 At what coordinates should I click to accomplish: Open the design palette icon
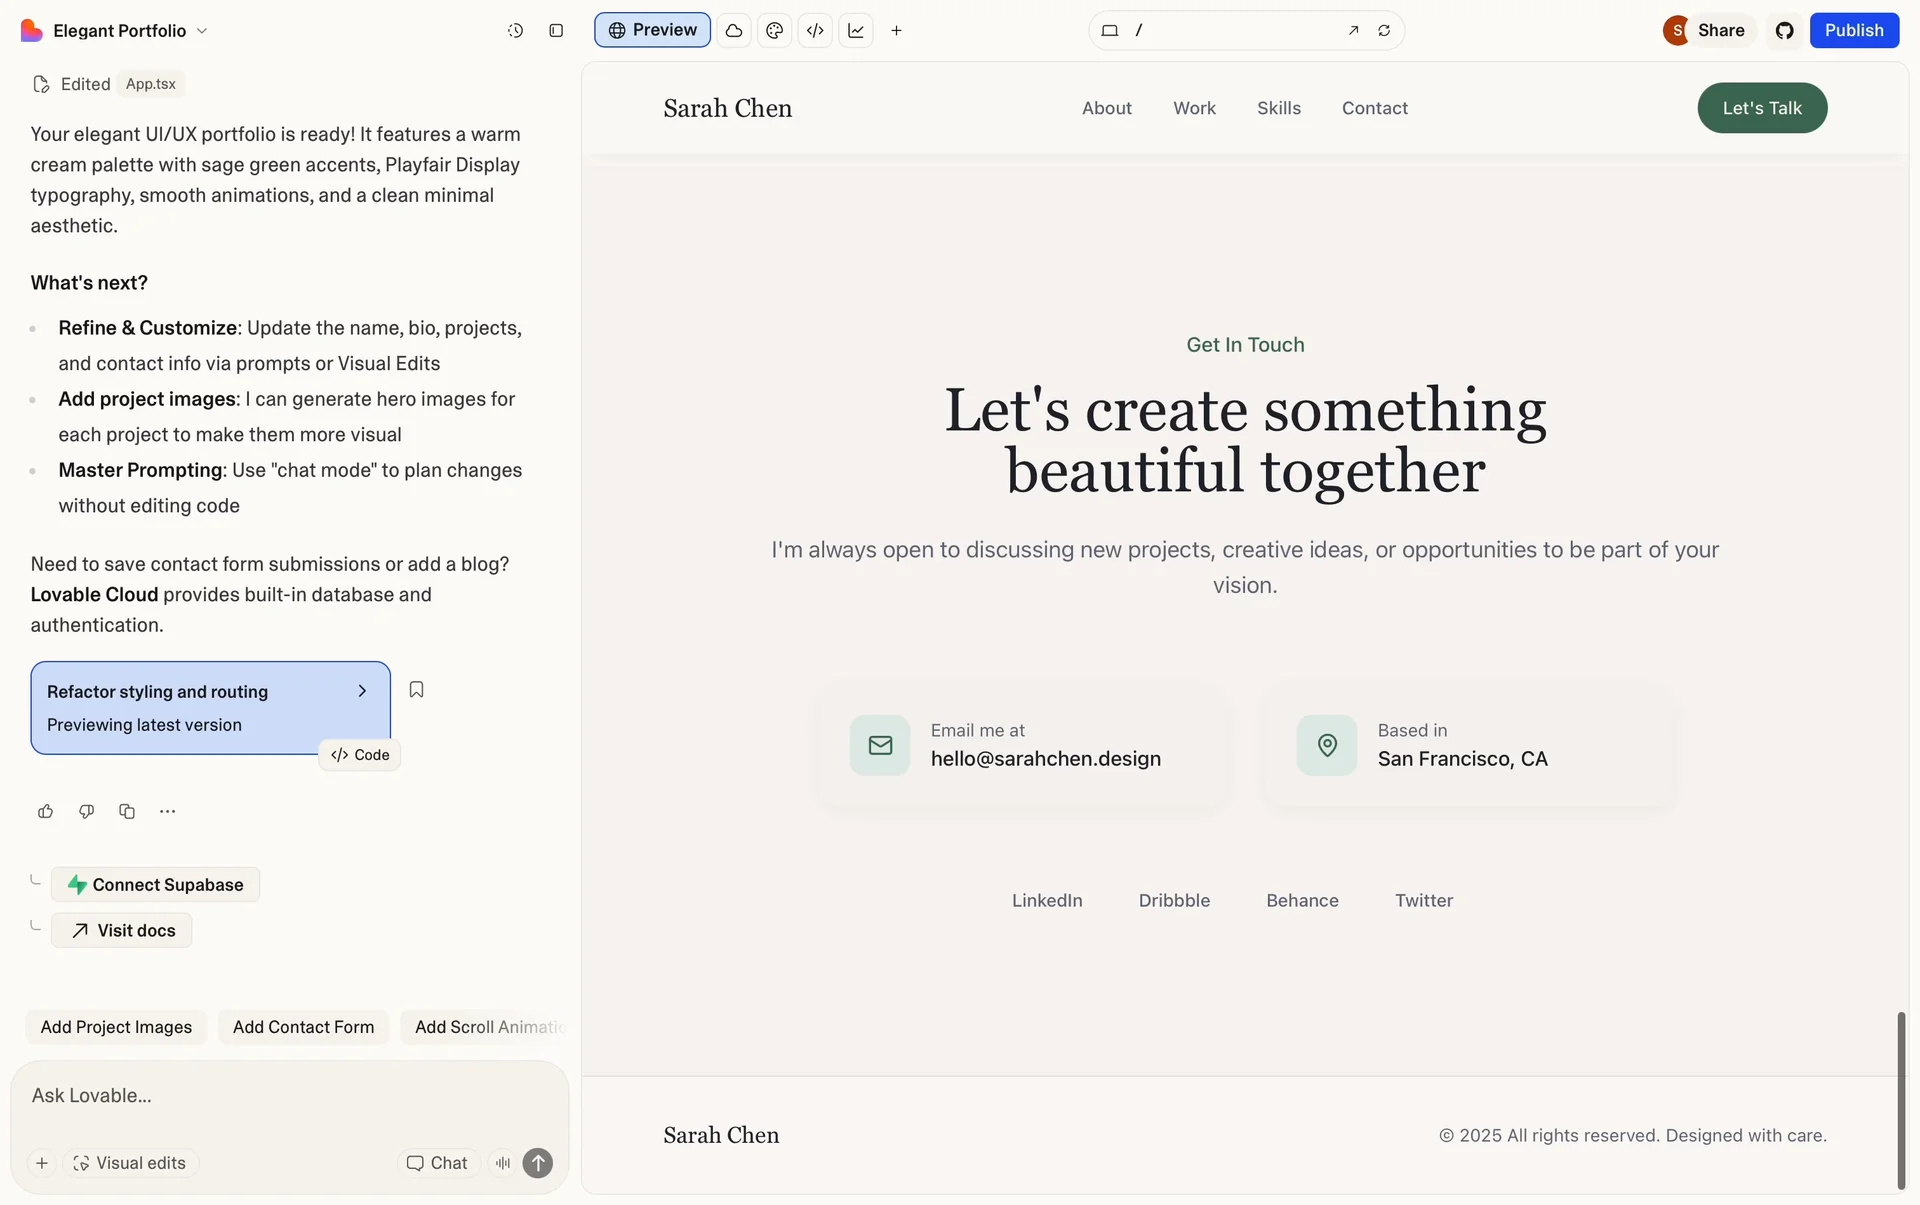point(774,31)
